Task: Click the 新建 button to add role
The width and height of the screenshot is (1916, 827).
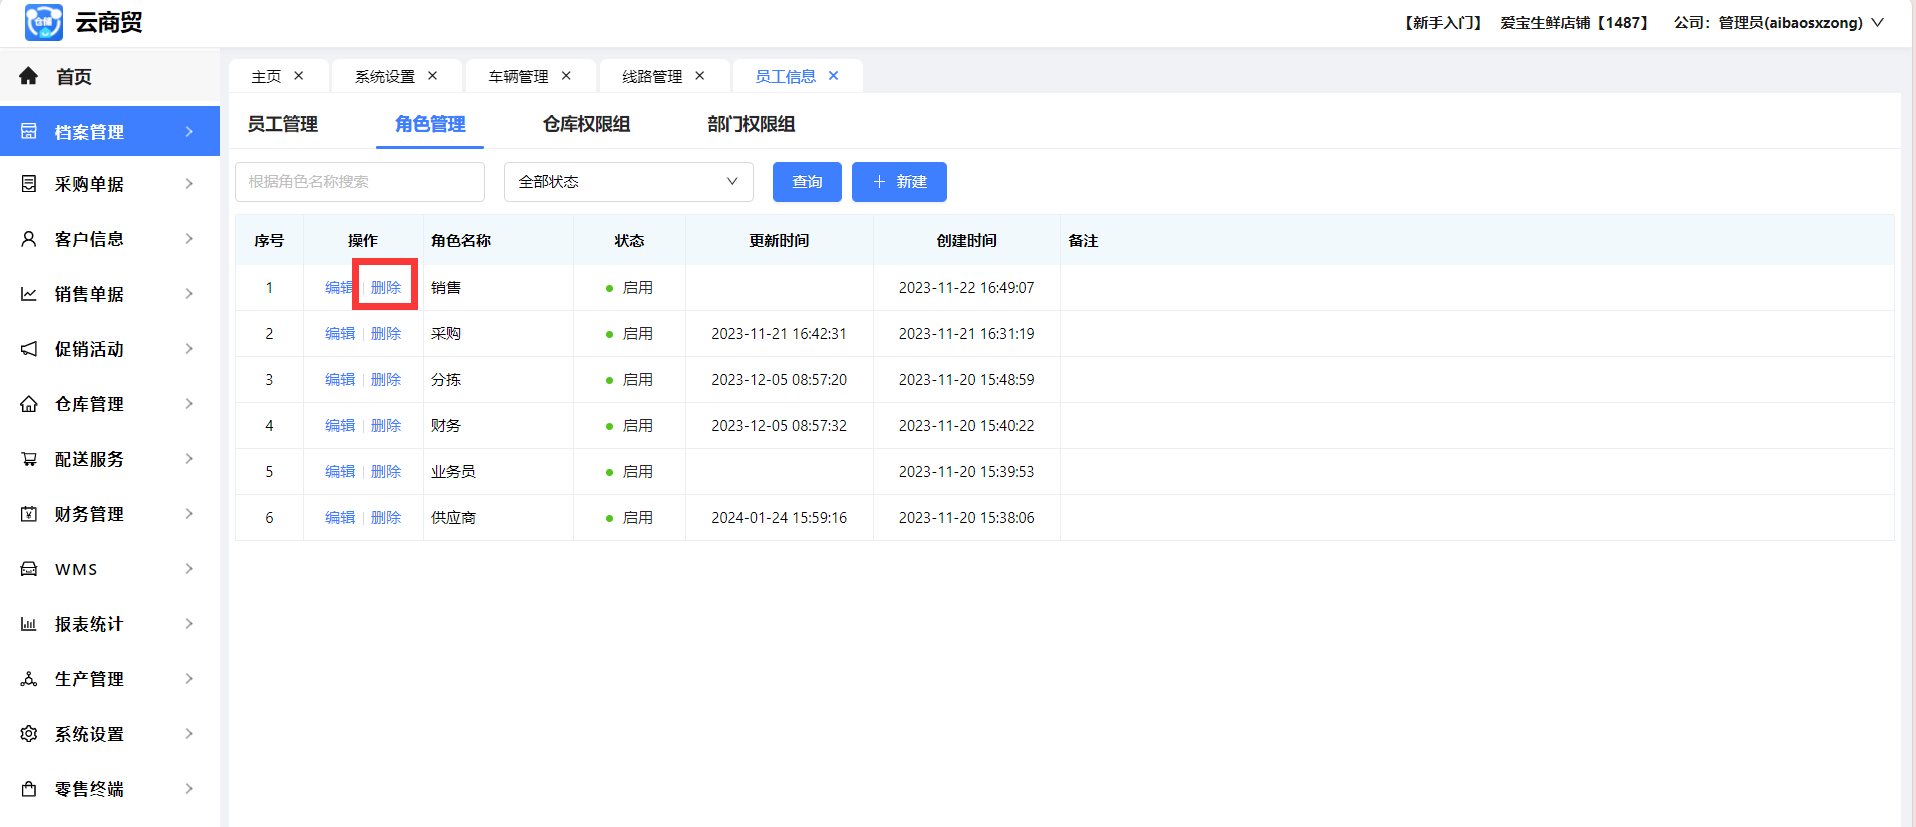Action: coord(899,182)
